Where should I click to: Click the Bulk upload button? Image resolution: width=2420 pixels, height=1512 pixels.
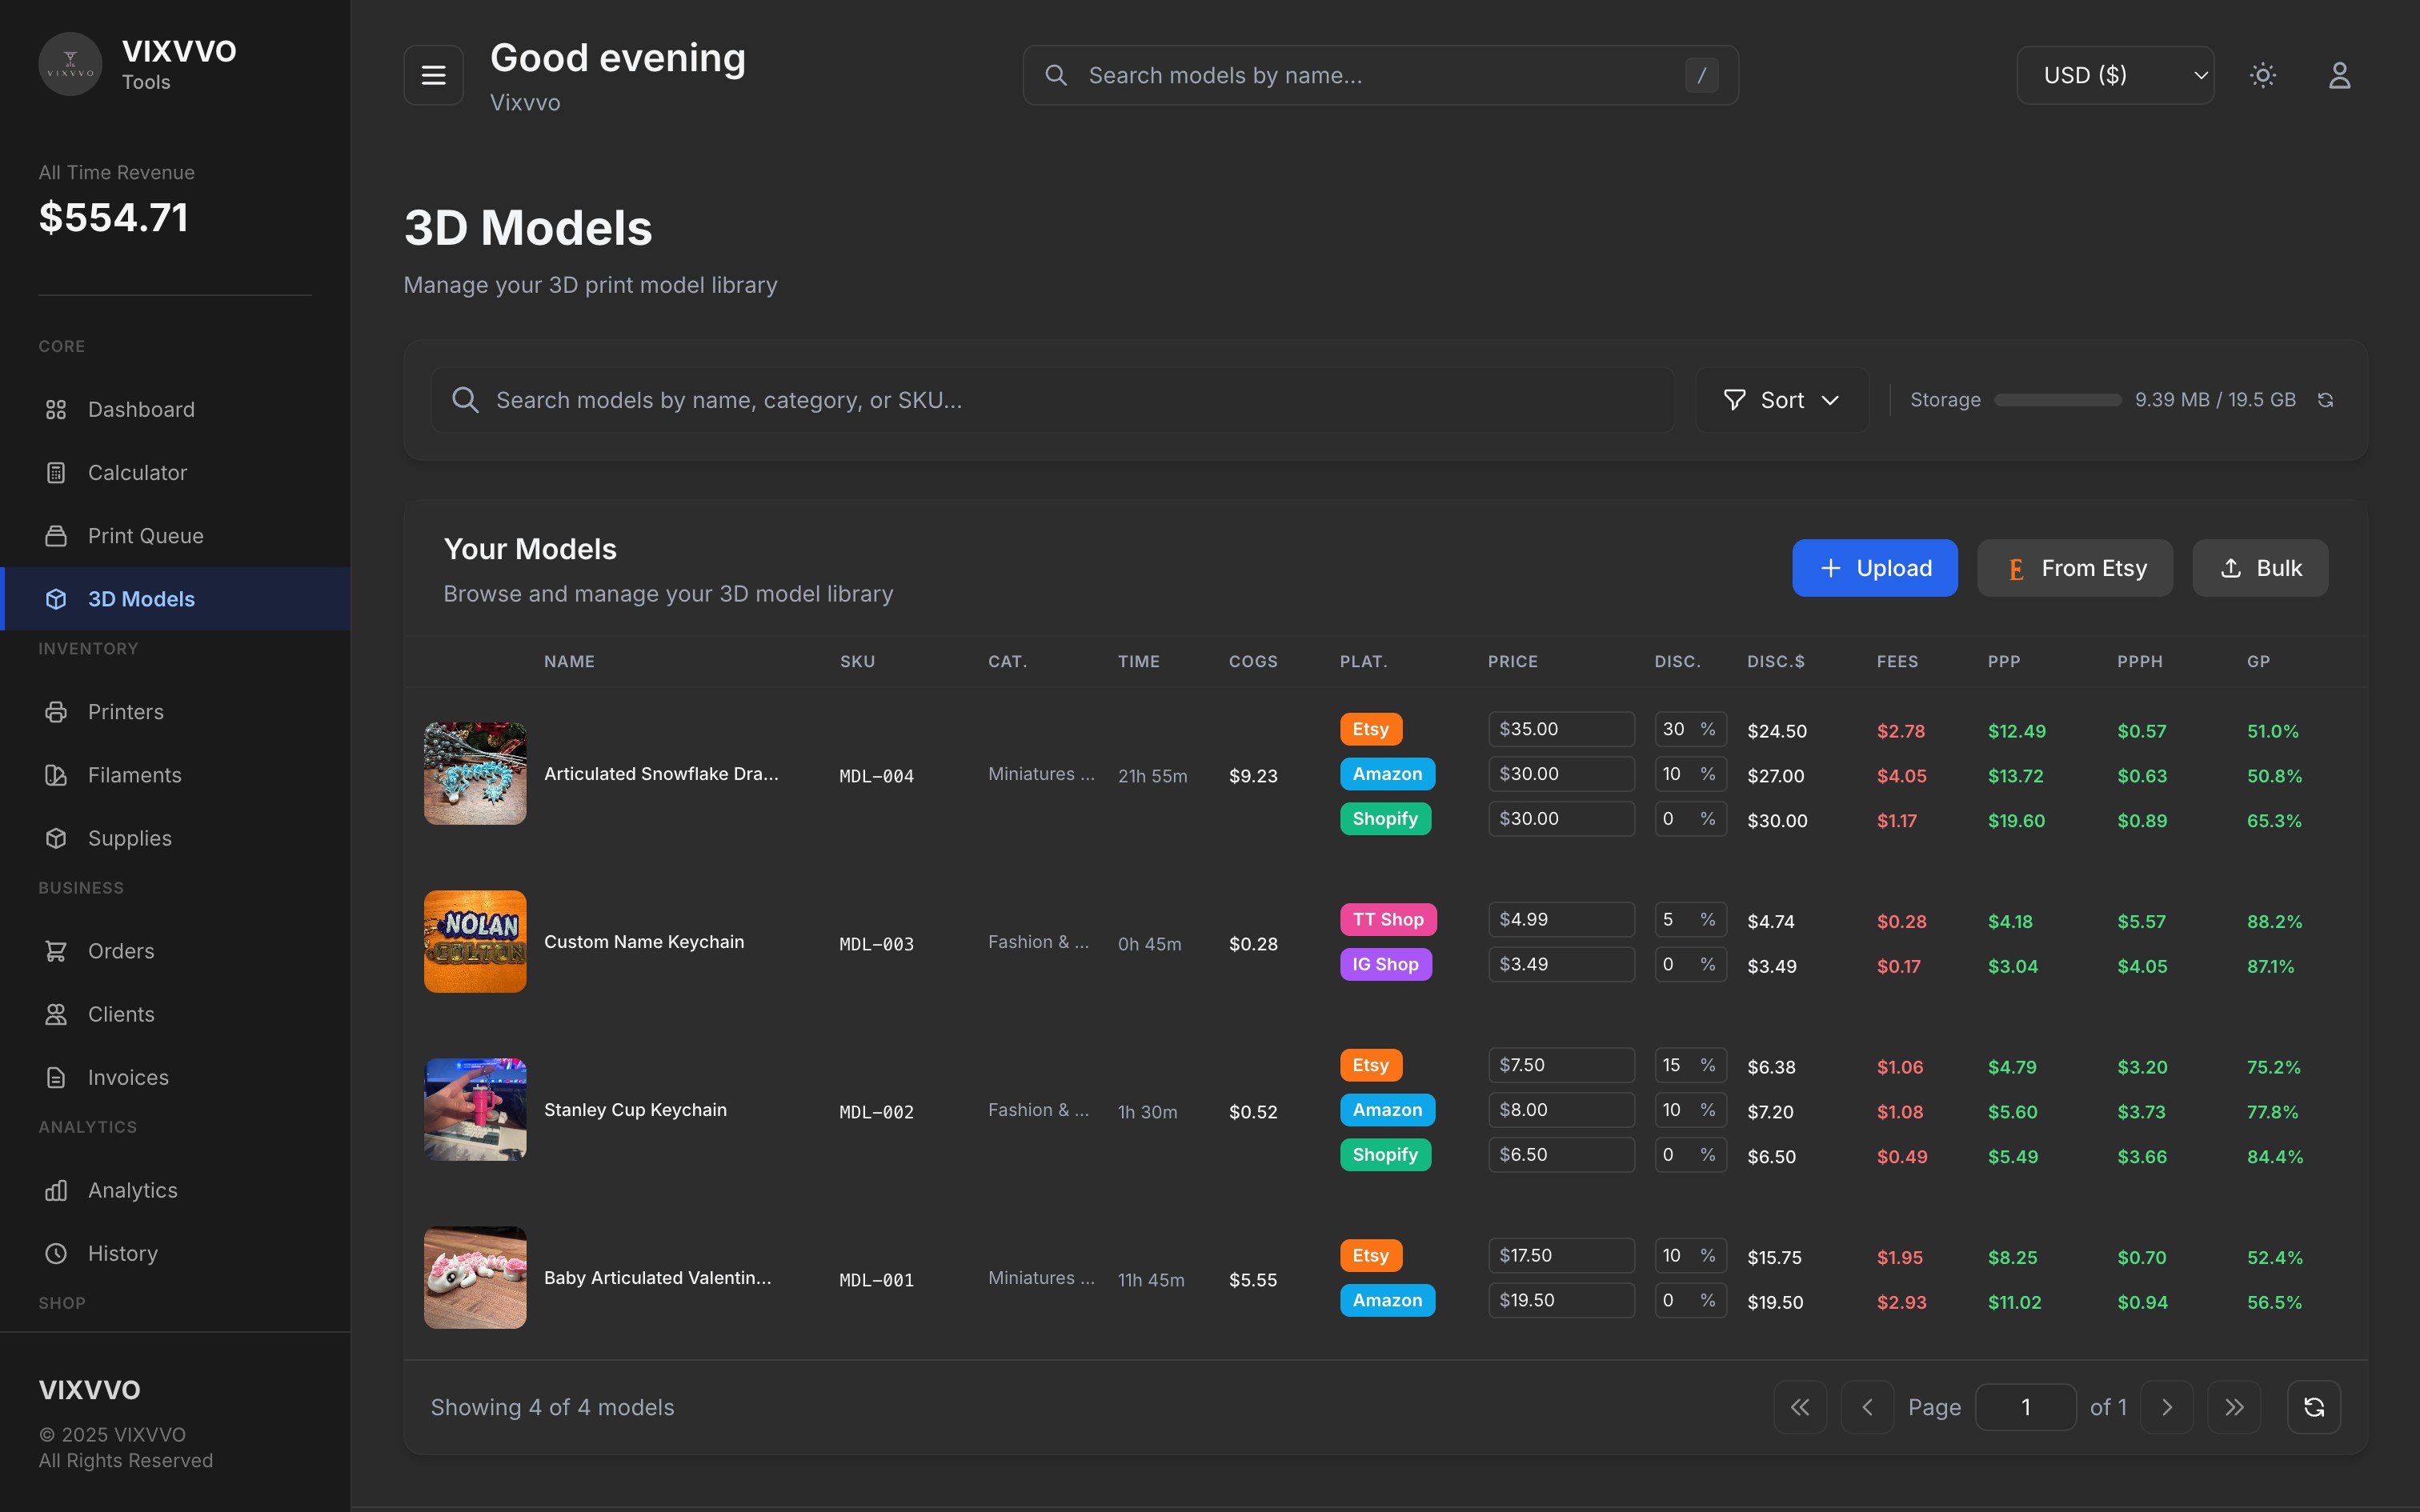click(2260, 568)
